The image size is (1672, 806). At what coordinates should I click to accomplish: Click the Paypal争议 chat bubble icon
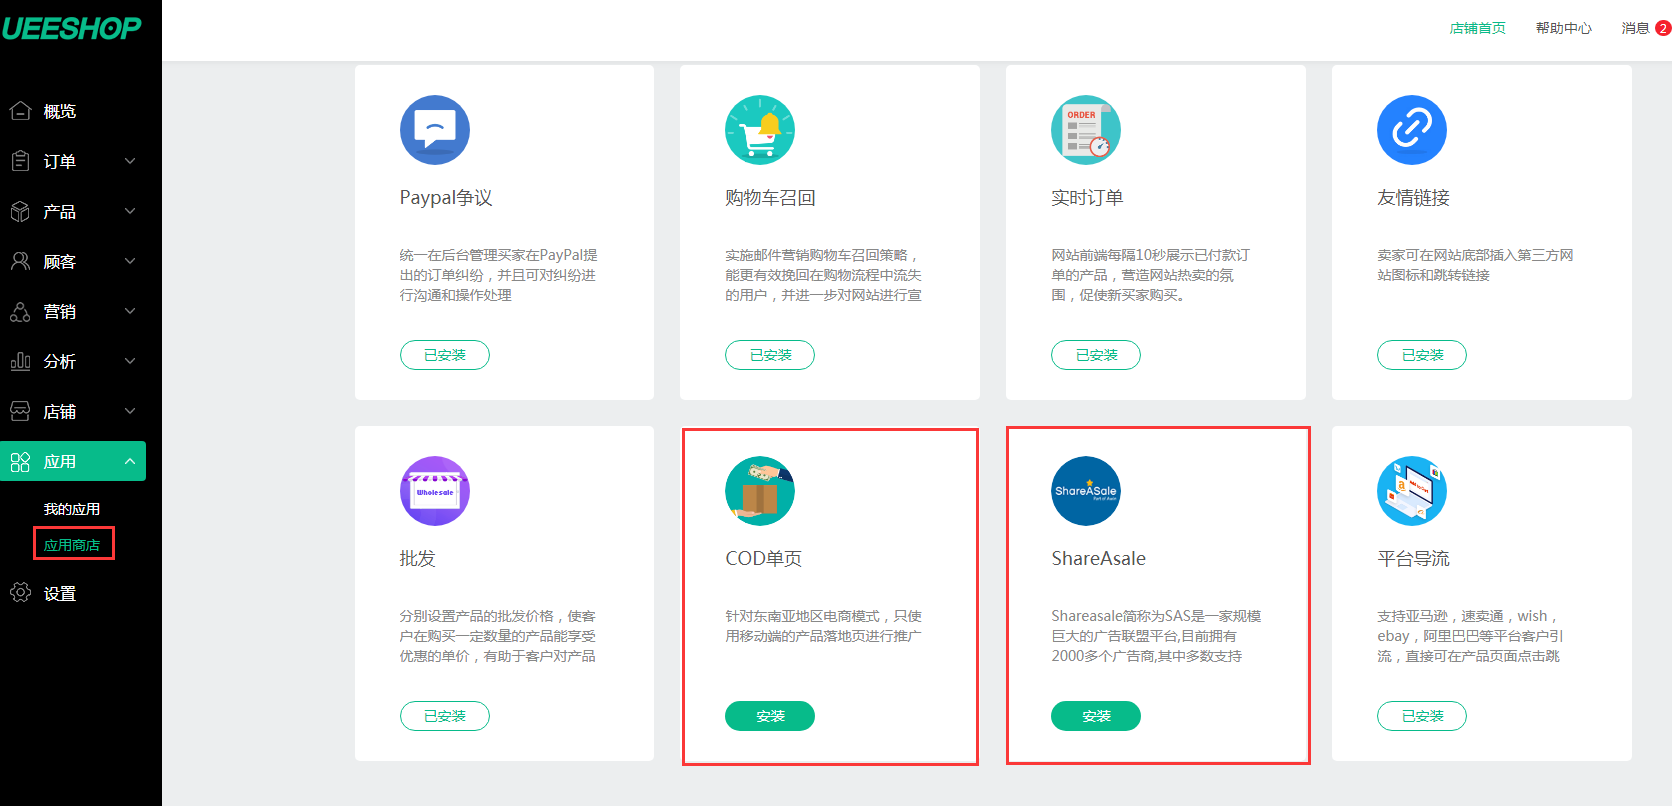tap(435, 130)
